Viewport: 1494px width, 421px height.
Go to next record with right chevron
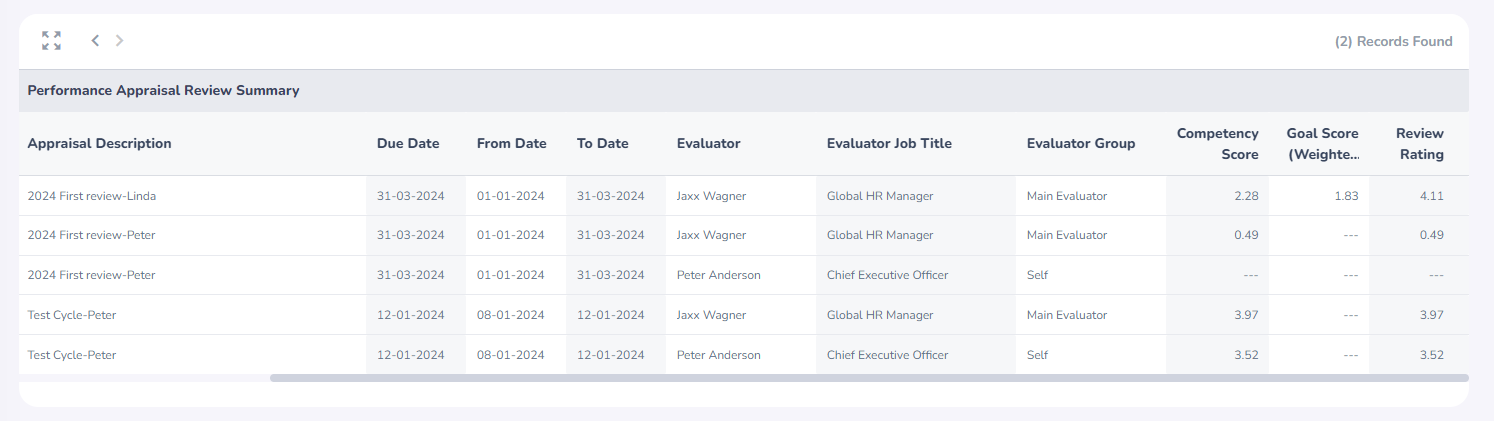click(x=120, y=41)
